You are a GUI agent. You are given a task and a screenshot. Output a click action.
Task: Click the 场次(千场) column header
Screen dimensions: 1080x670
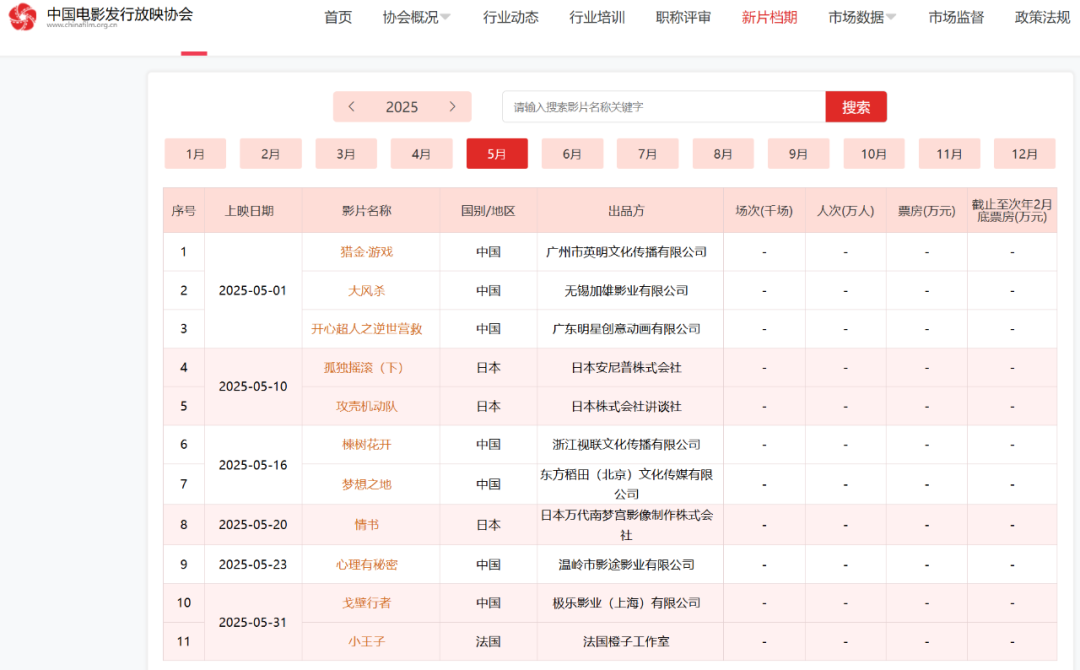pos(764,211)
